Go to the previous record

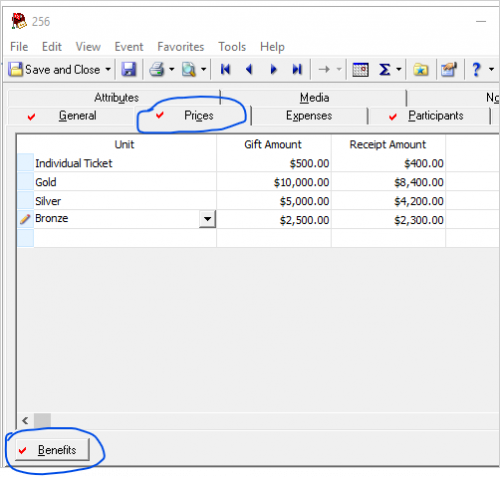point(249,70)
